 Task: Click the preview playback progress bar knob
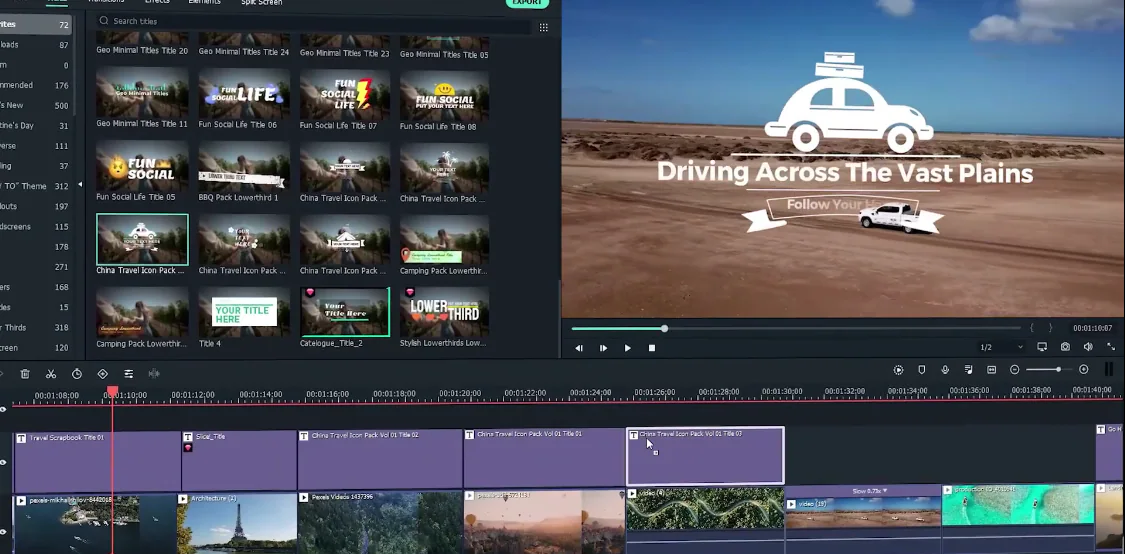click(x=664, y=329)
